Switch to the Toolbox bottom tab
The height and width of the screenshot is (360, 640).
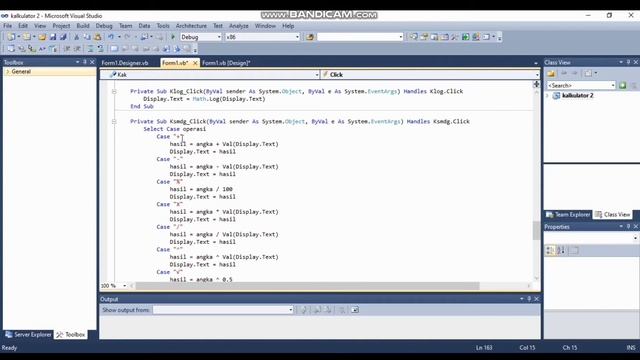point(71,335)
